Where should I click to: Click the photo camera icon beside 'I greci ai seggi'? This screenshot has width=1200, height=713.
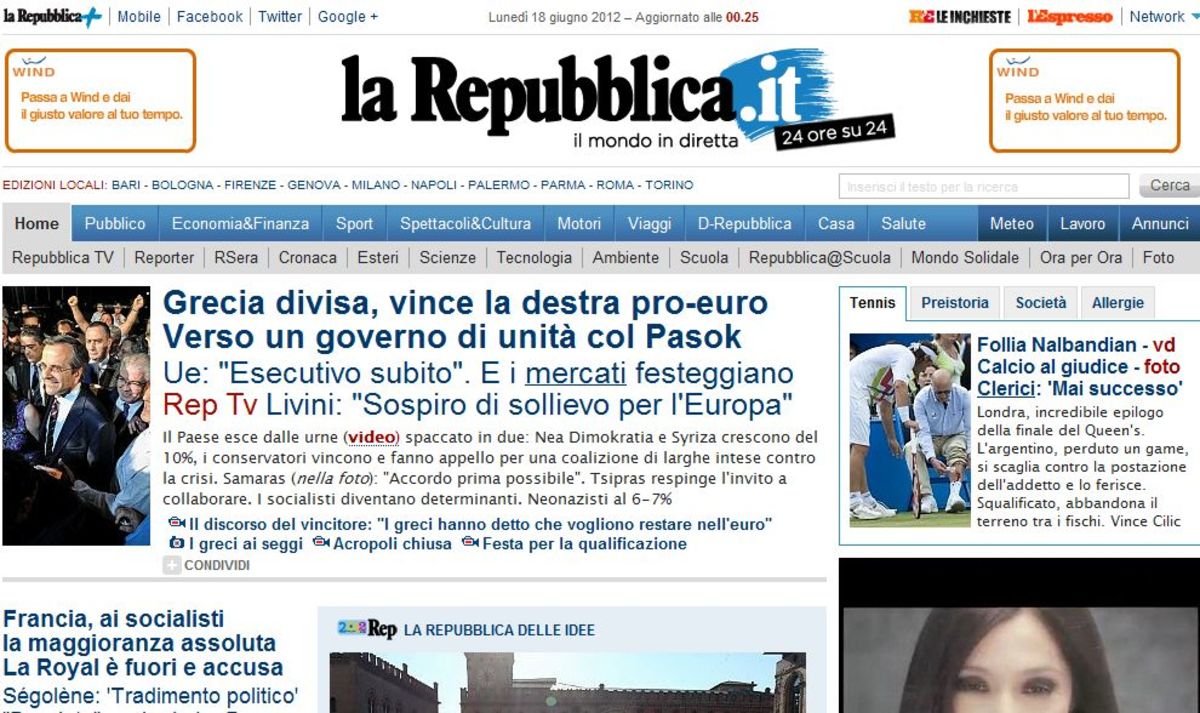coord(176,544)
